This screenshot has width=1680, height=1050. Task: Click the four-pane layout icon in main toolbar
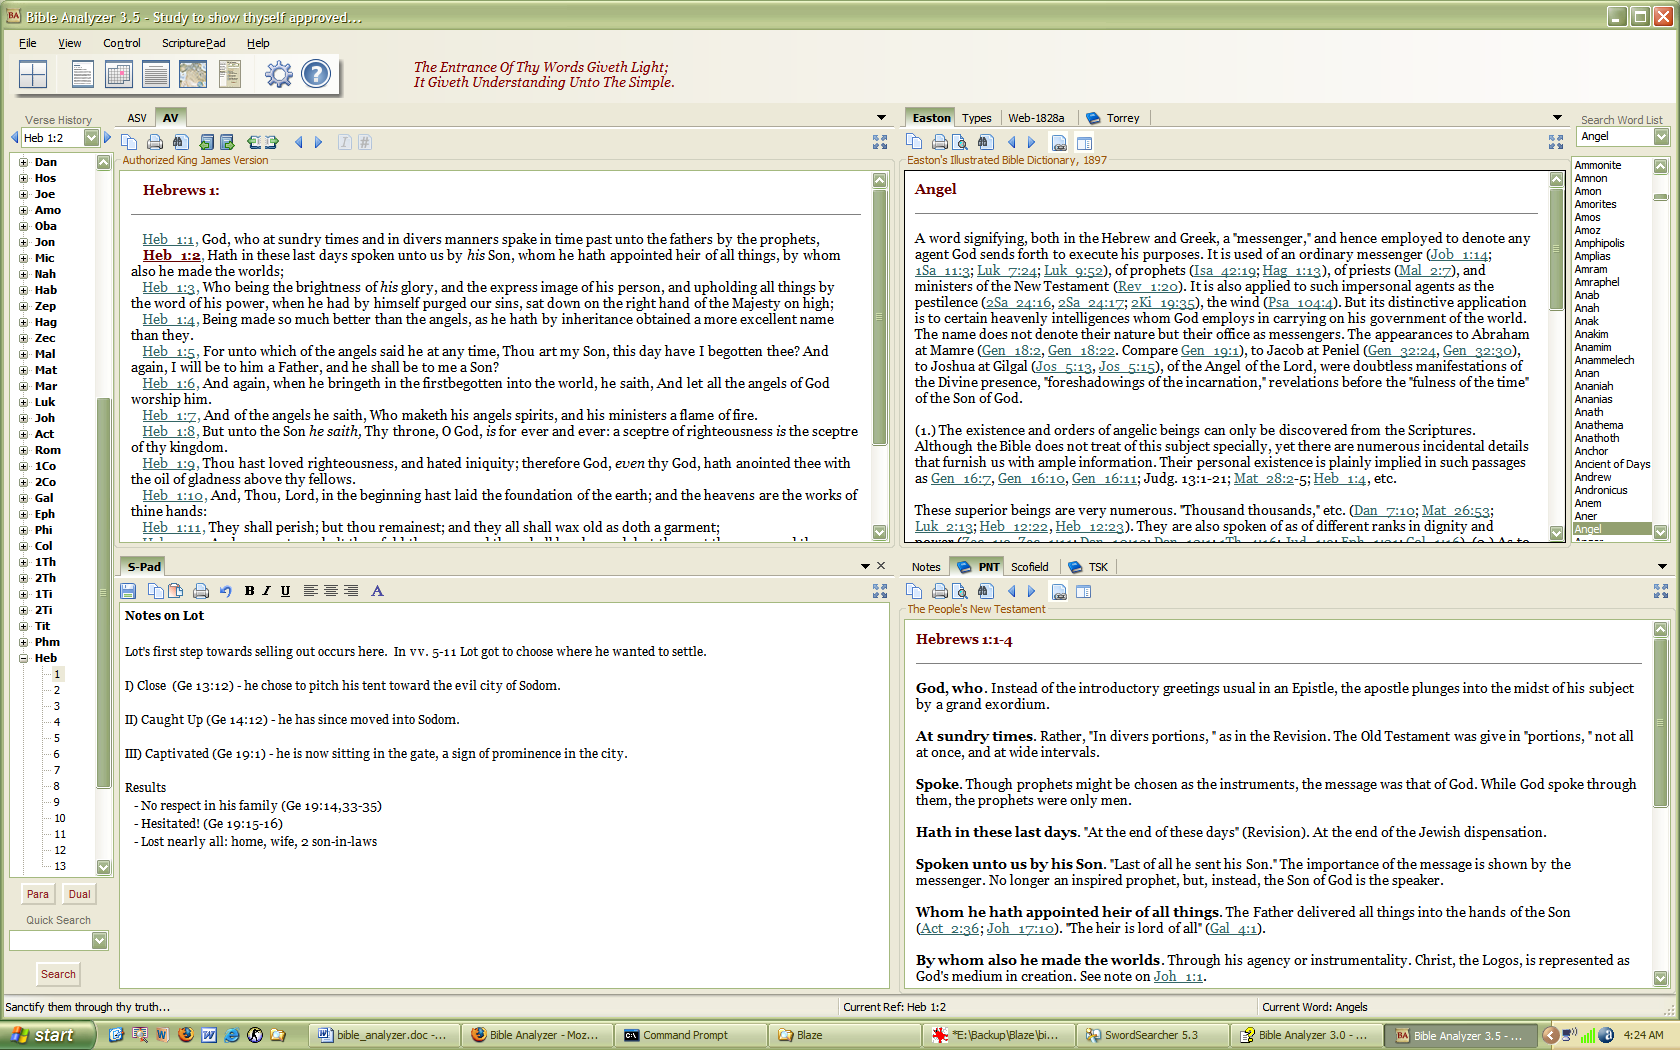tap(33, 74)
